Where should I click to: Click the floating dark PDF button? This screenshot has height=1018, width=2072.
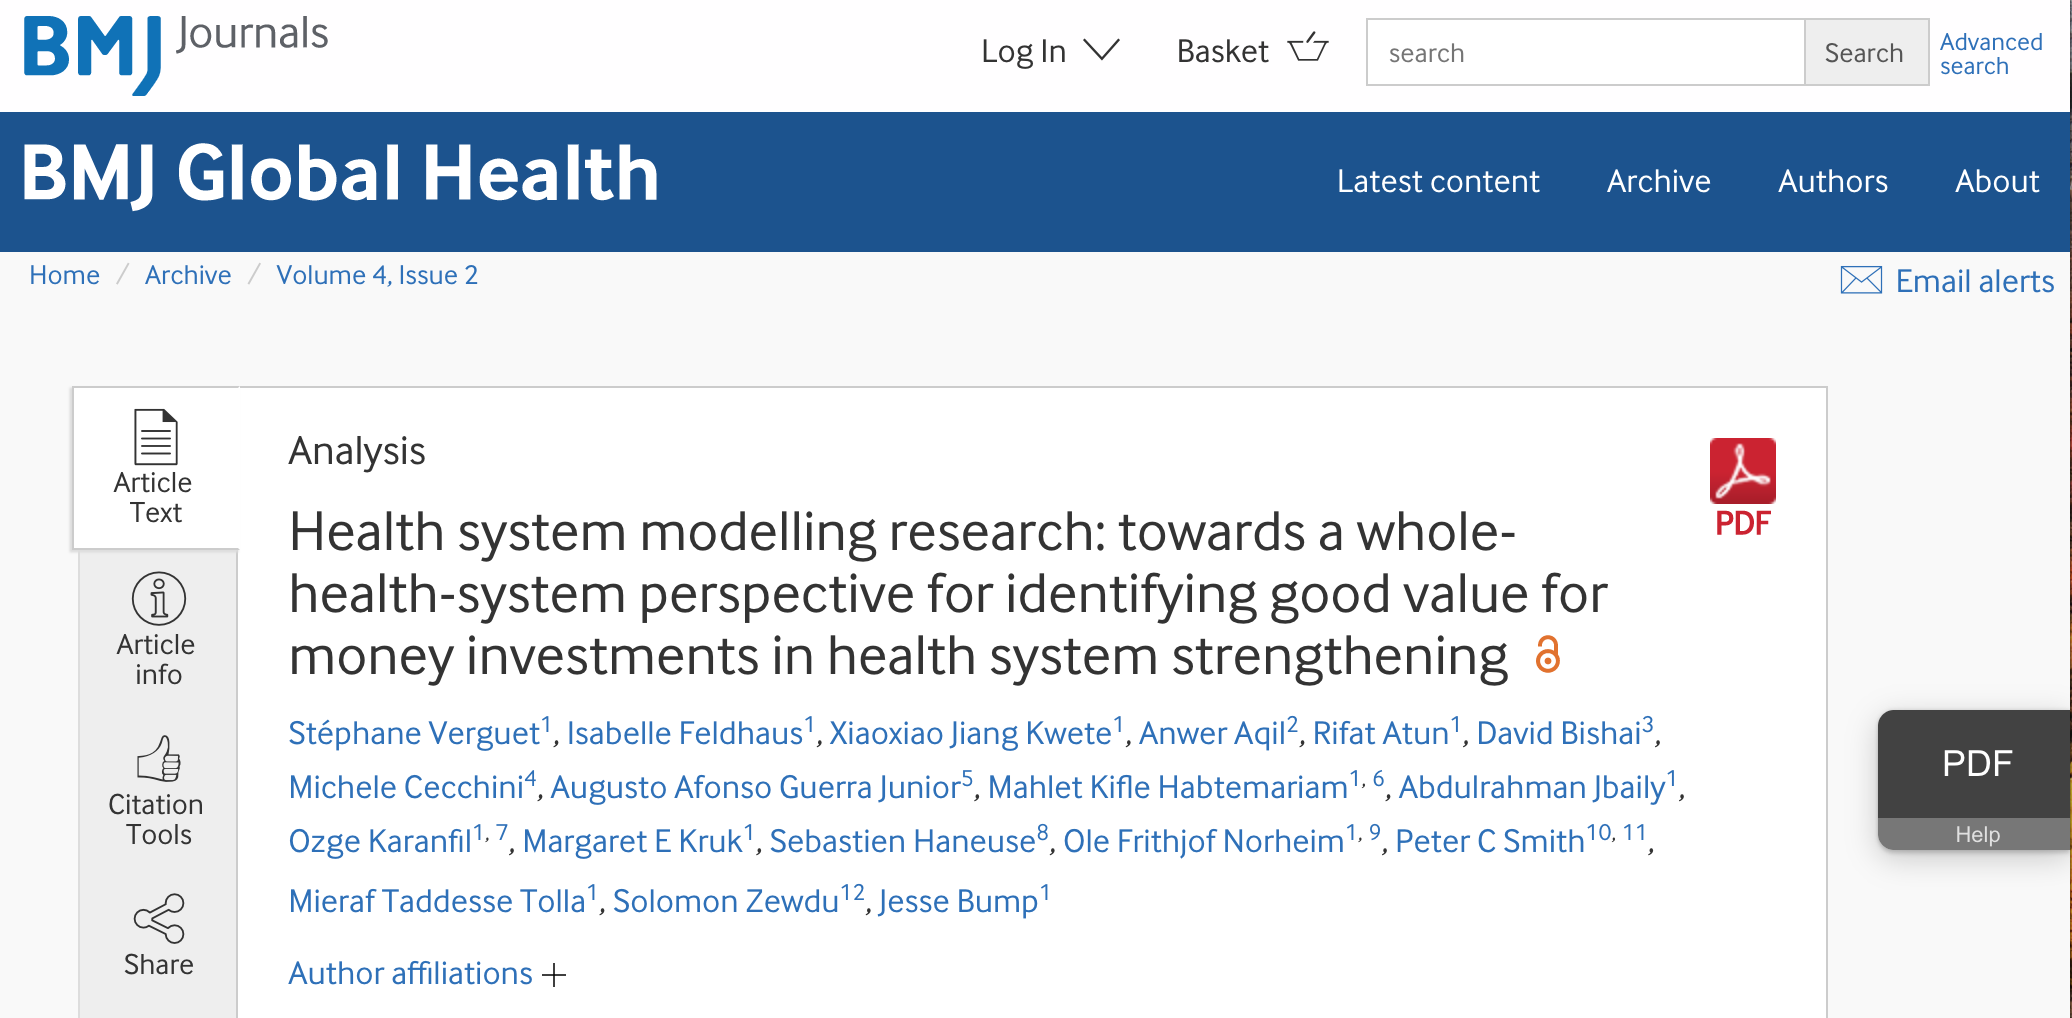coord(1976,764)
